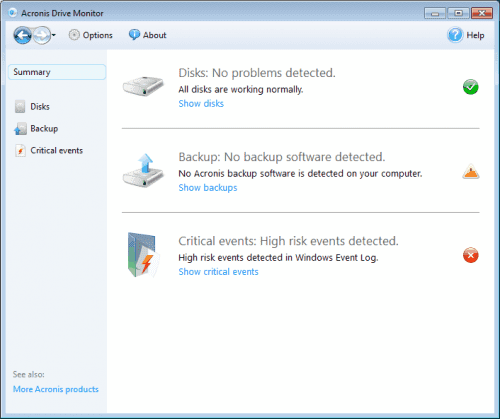Click the Backup sidebar icon
The image size is (500, 419).
point(20,129)
